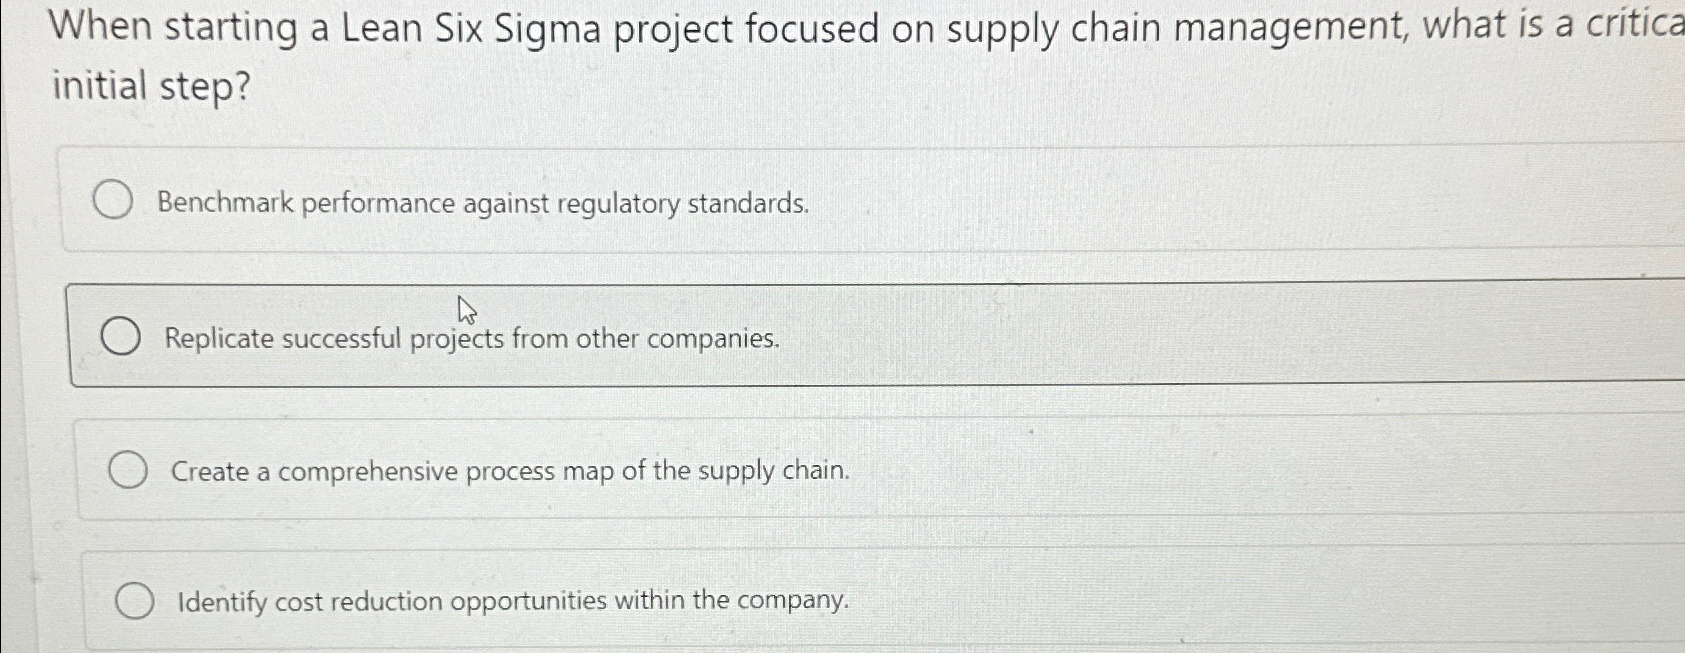Screen dimensions: 1685x653
Task: Select the radio button for 'Benchmark performance against regulatory standards'
Action: [112, 200]
